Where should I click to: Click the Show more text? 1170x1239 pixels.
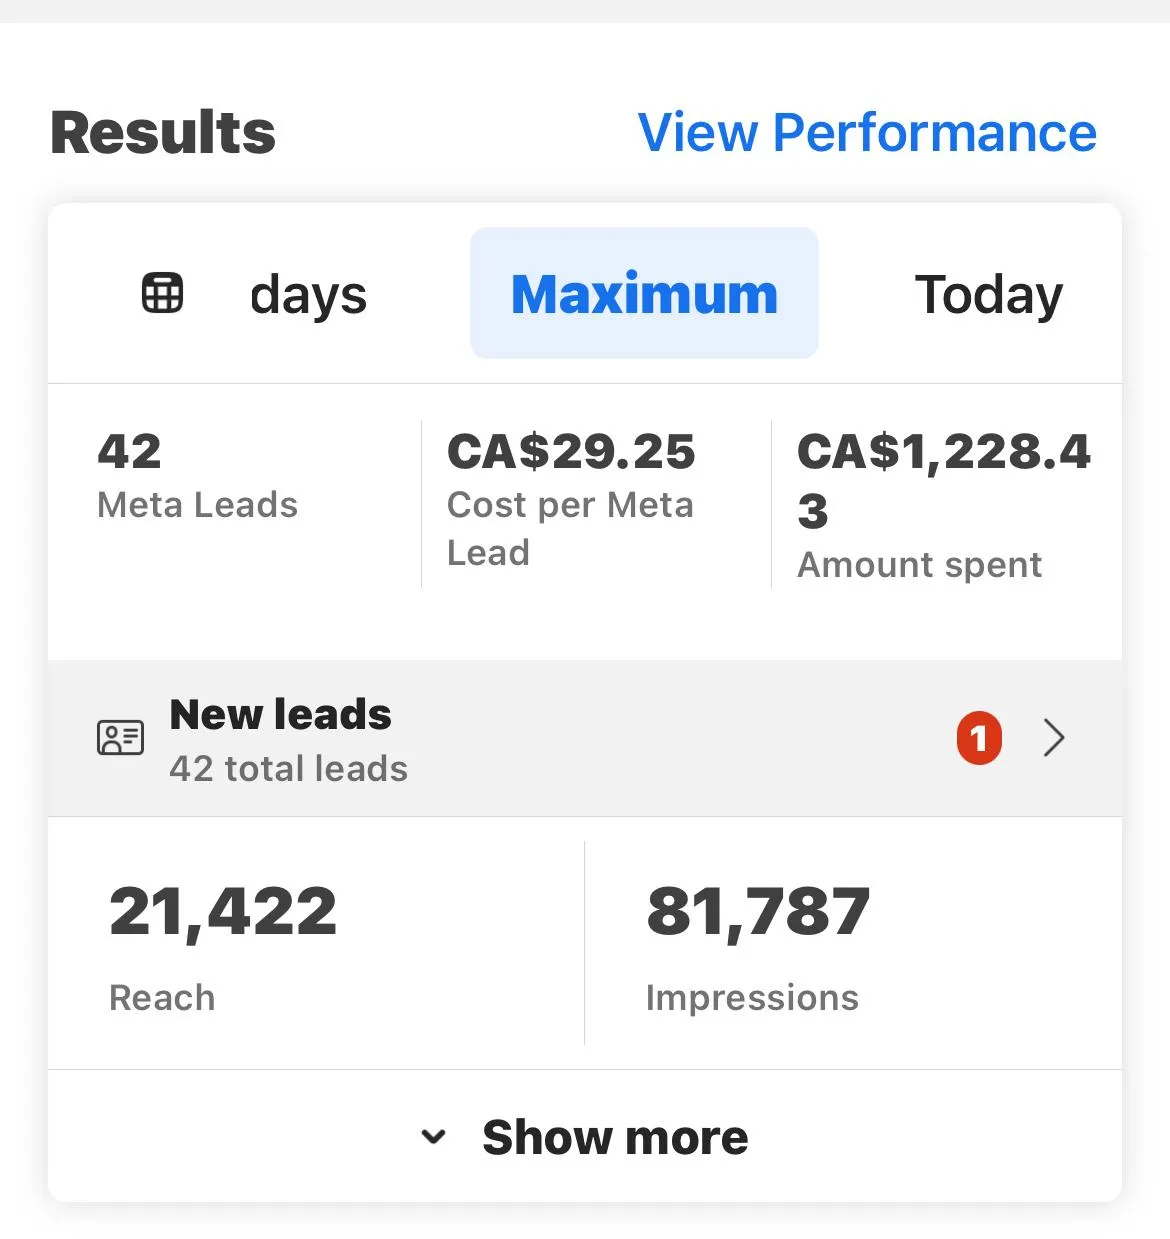tap(615, 1137)
